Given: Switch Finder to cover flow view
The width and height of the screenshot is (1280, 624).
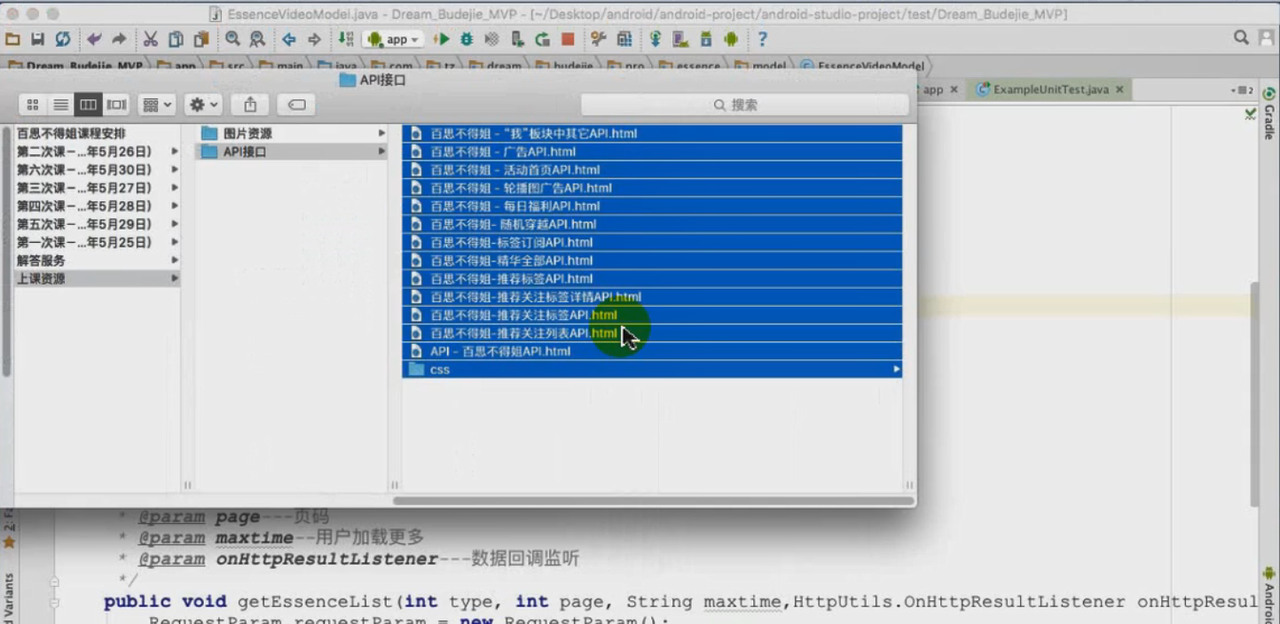Looking at the screenshot, I should click(116, 104).
